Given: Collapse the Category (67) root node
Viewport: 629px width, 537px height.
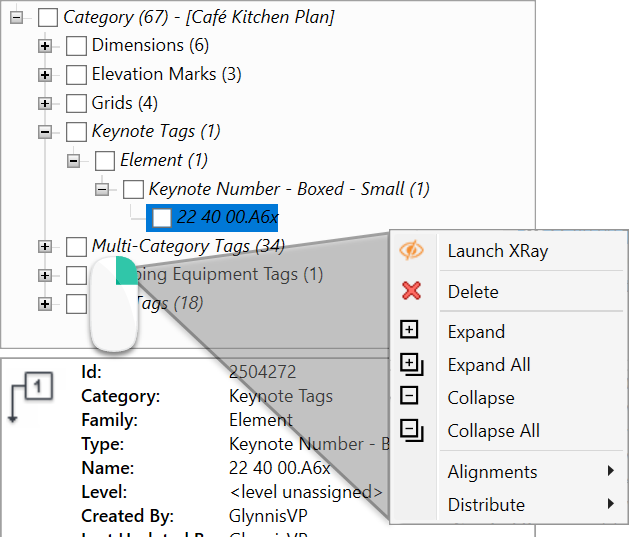Looking at the screenshot, I should click(x=16, y=17).
